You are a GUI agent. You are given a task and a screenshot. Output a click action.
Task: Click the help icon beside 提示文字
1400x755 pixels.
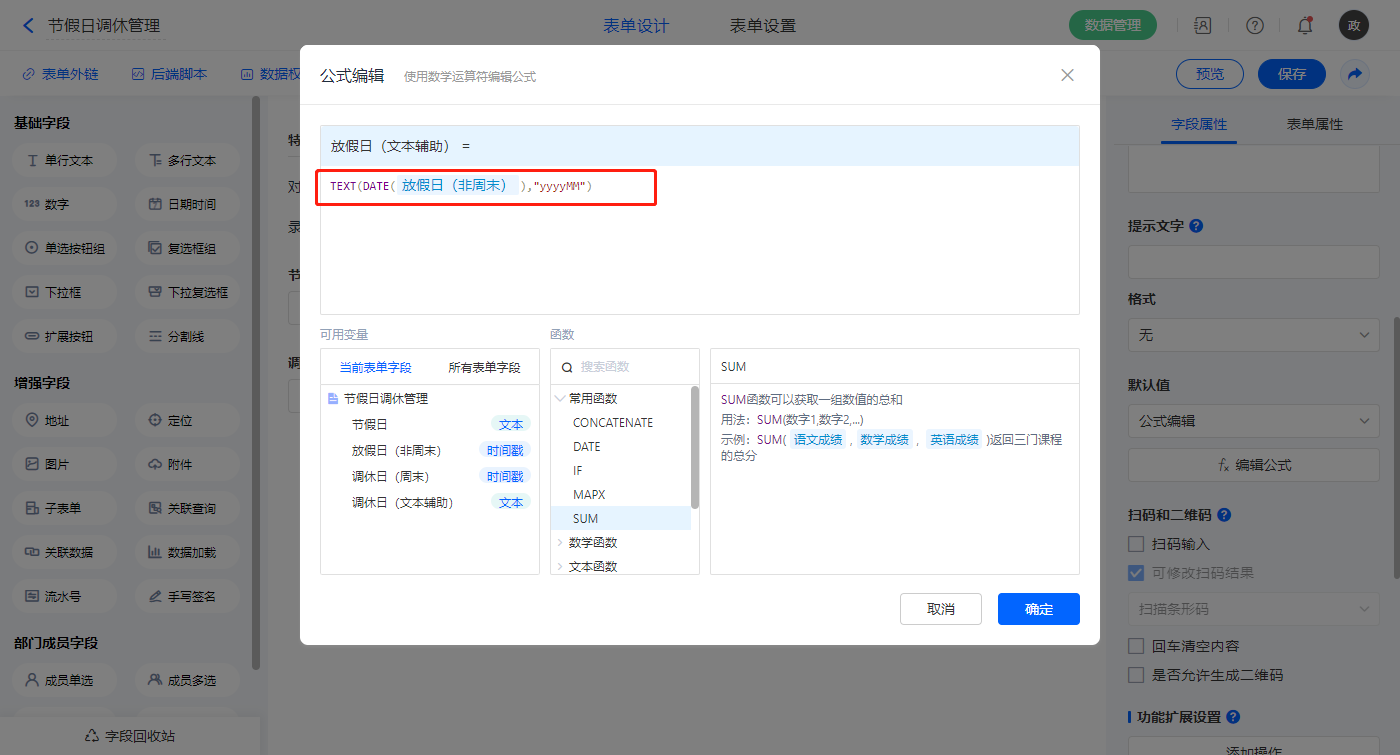pos(1196,226)
